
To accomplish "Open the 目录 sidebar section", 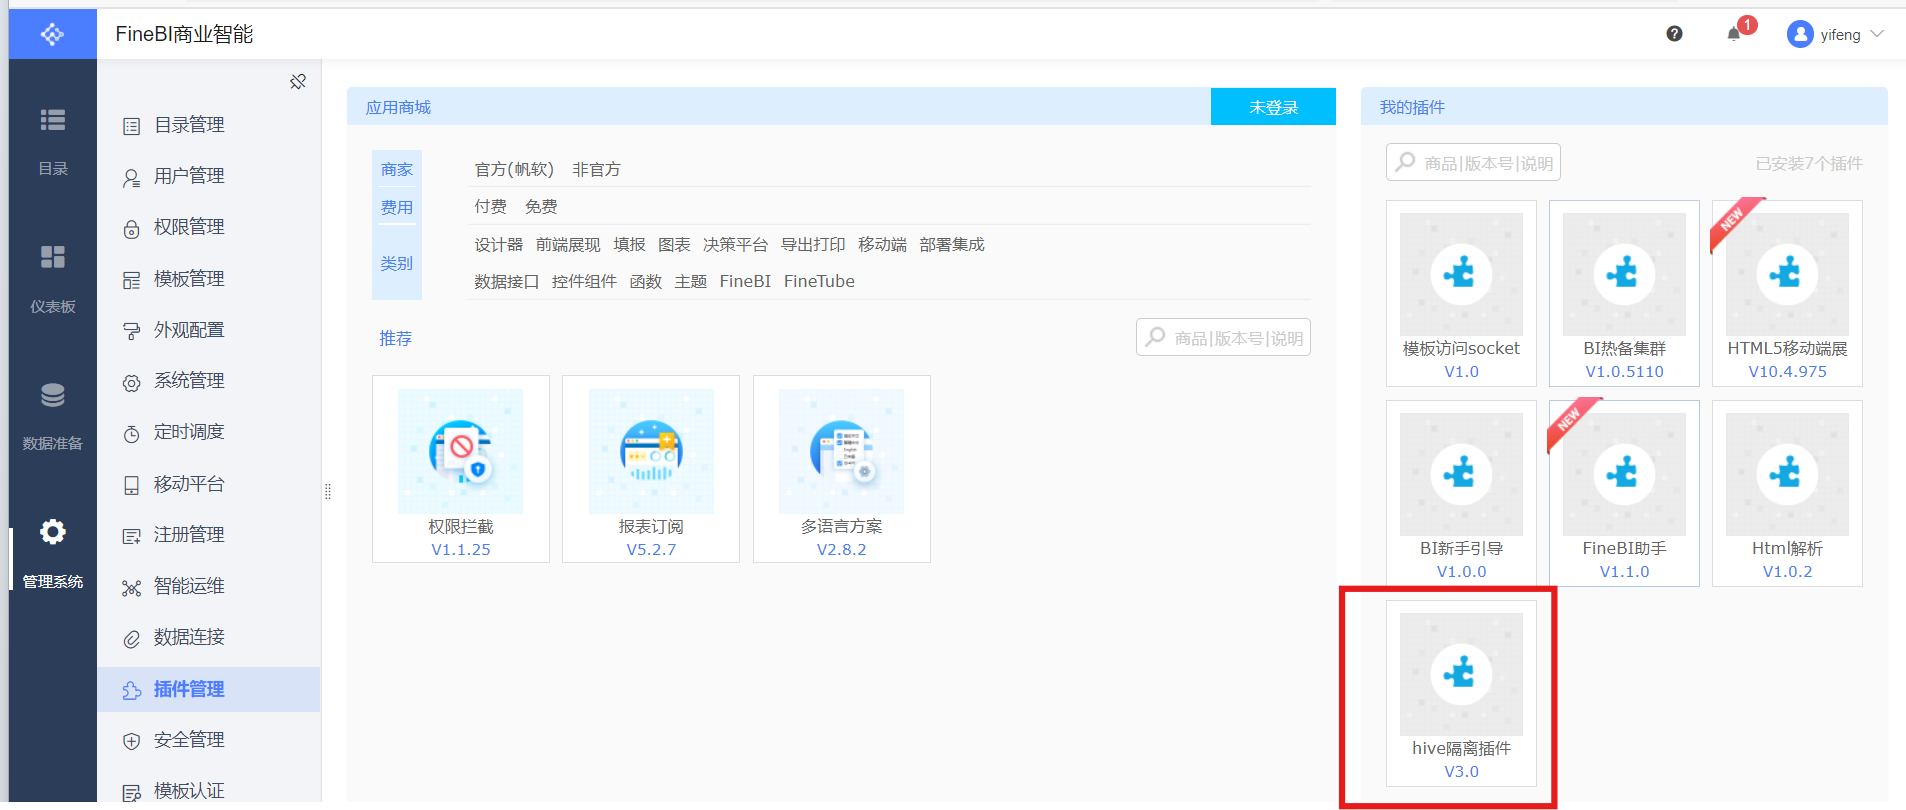I will (x=53, y=142).
